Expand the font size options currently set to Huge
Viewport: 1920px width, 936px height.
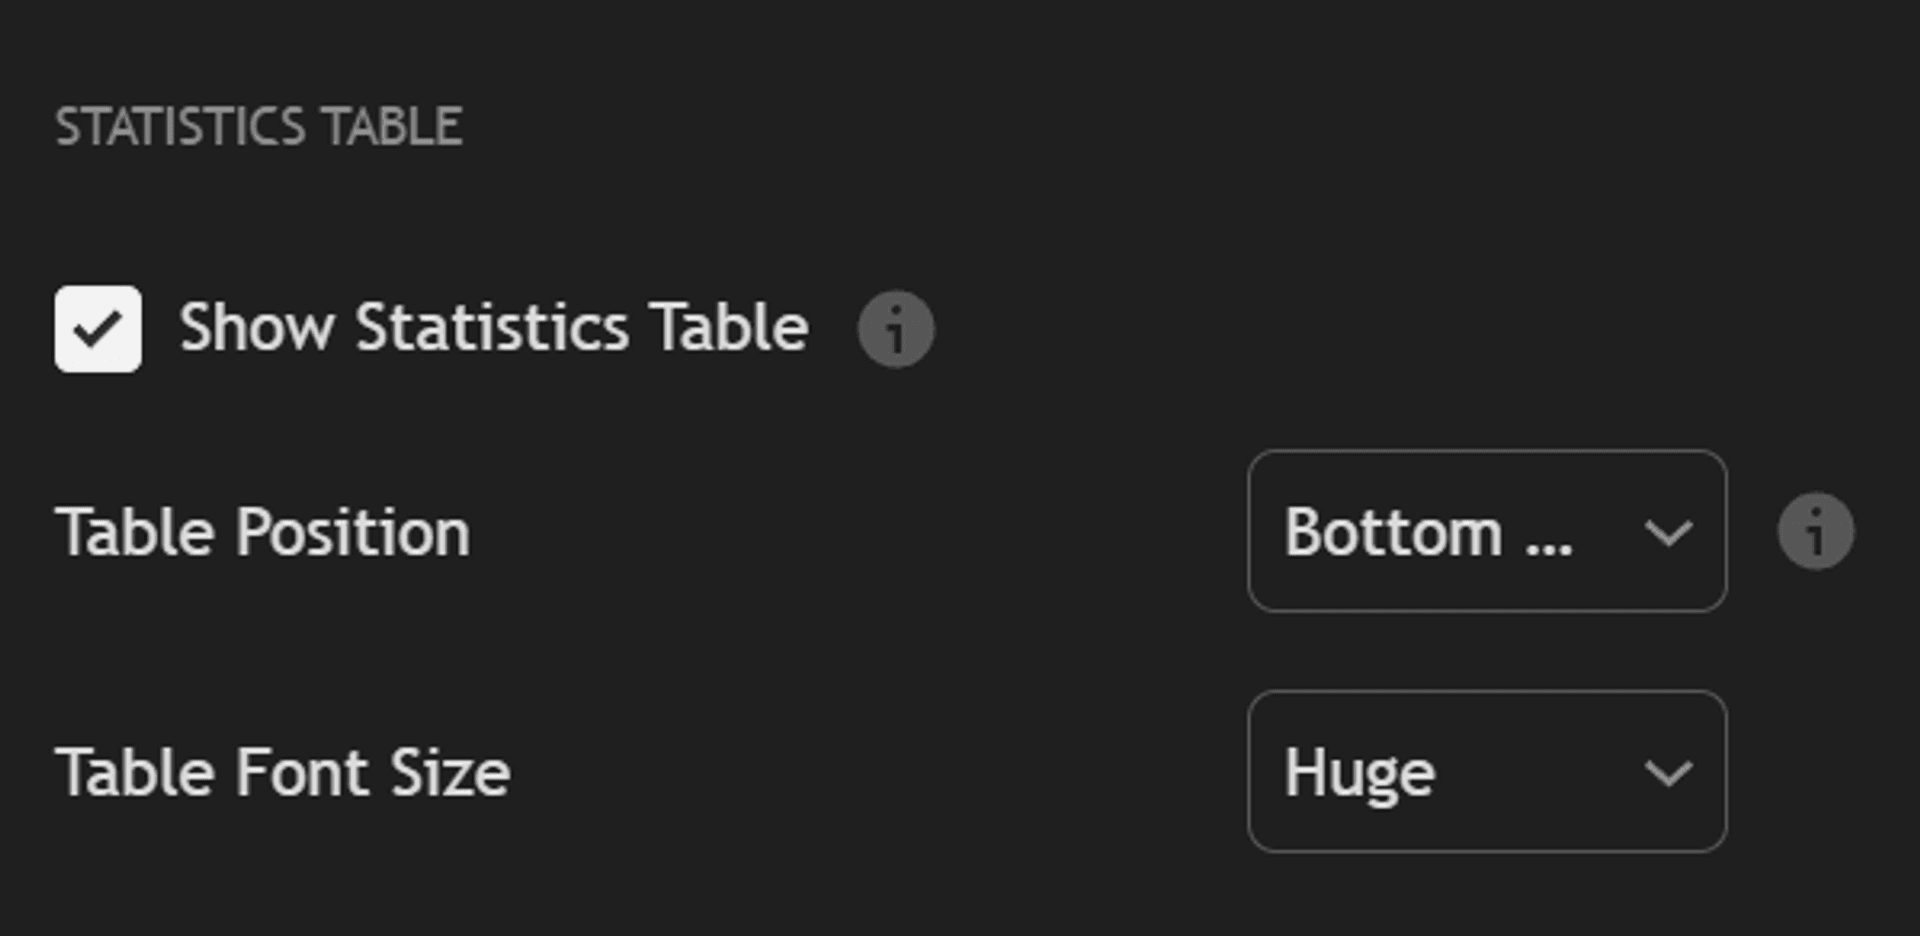tap(1486, 772)
